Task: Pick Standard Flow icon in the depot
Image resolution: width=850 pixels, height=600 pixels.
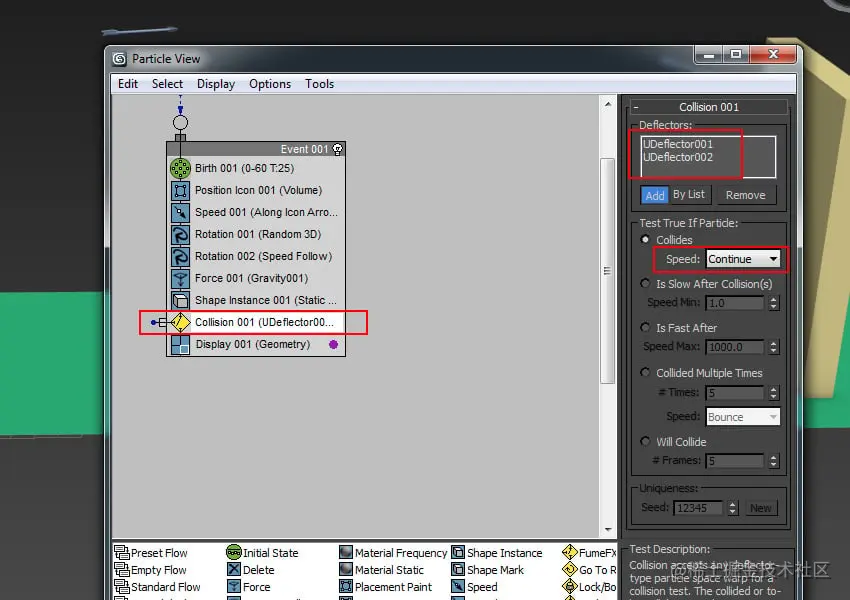Action: [121, 586]
